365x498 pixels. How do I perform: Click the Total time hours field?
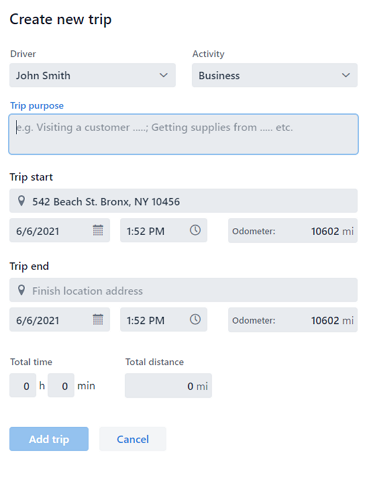[23, 385]
